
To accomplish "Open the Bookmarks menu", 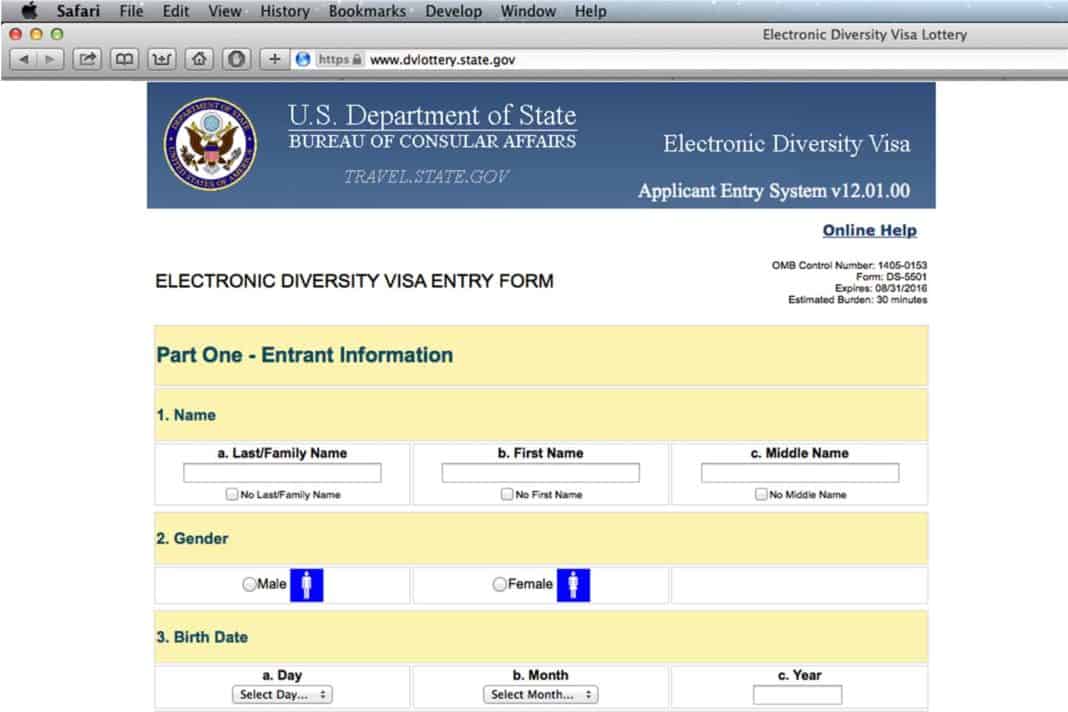I will (367, 11).
